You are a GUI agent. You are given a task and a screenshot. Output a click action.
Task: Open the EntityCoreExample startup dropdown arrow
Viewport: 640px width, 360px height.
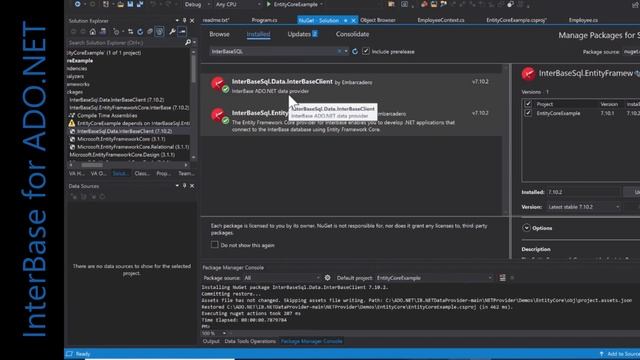click(322, 4)
